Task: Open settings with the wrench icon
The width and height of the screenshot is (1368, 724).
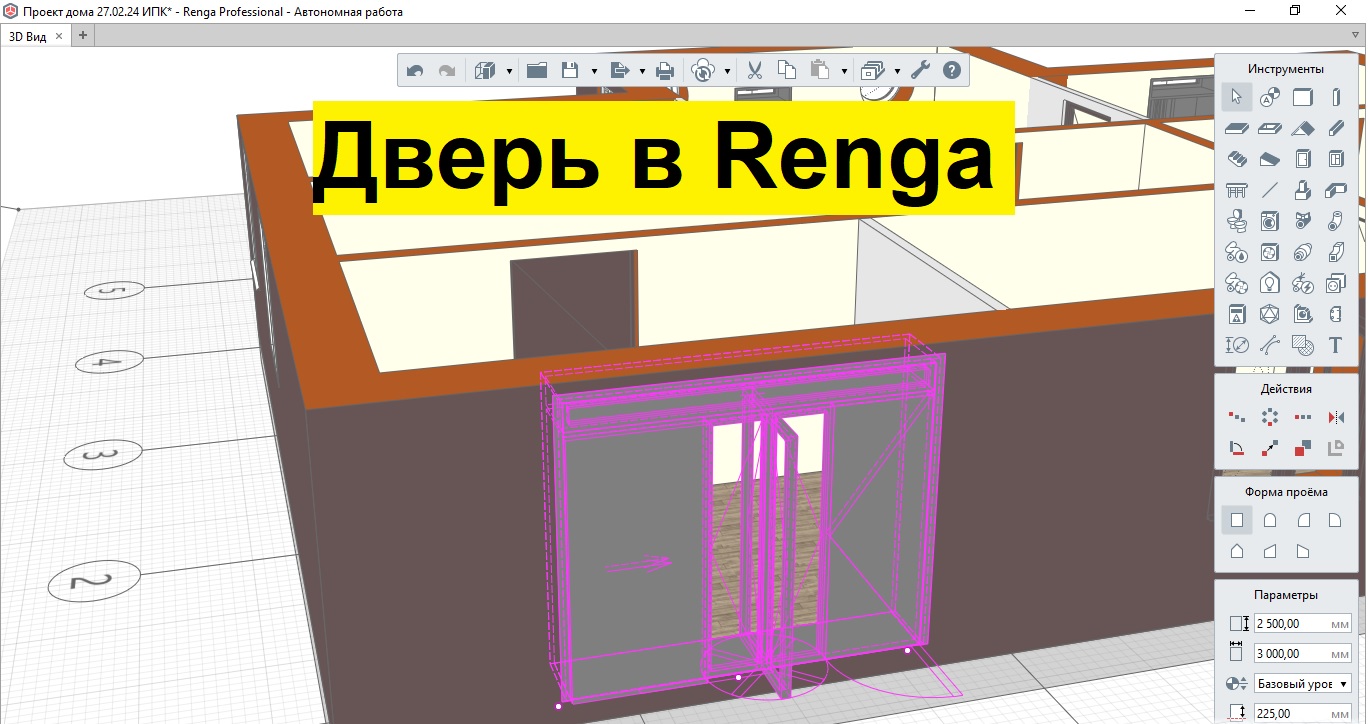Action: pyautogui.click(x=922, y=70)
